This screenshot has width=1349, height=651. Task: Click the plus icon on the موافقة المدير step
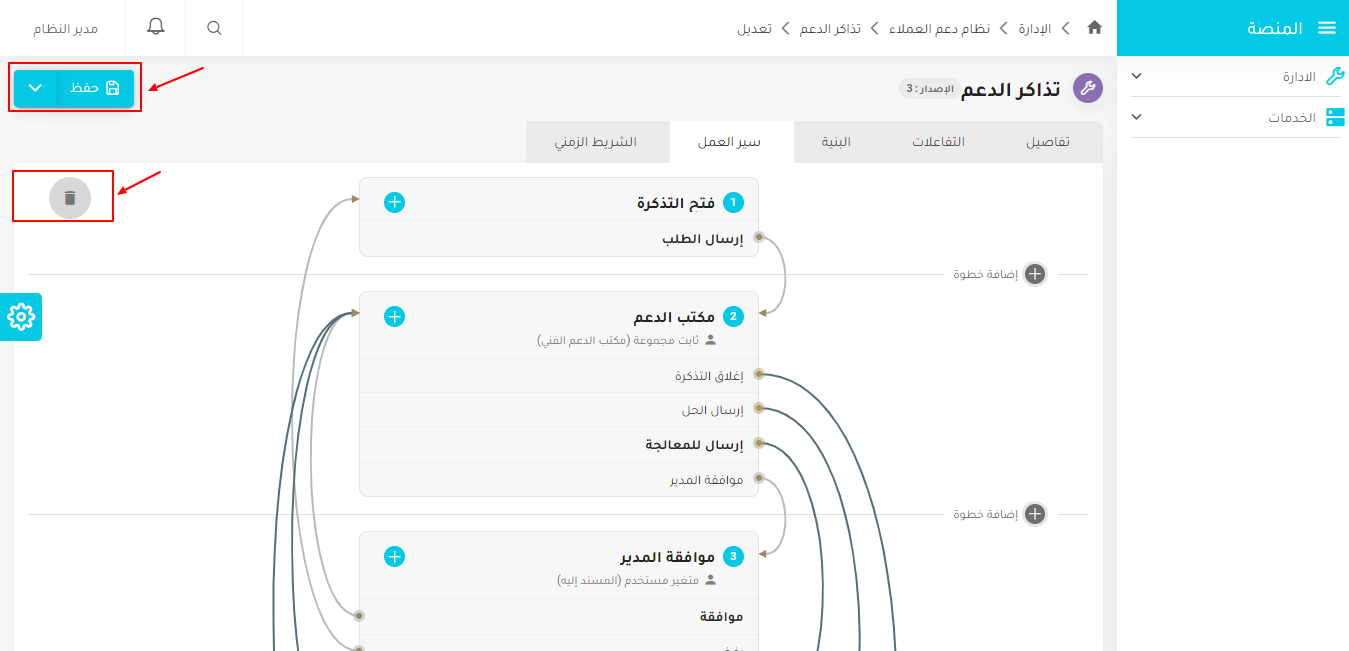[x=394, y=556]
